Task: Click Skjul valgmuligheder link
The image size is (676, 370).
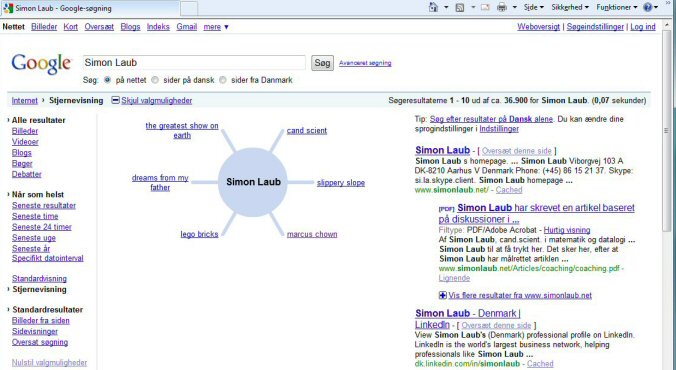Action: (156, 100)
